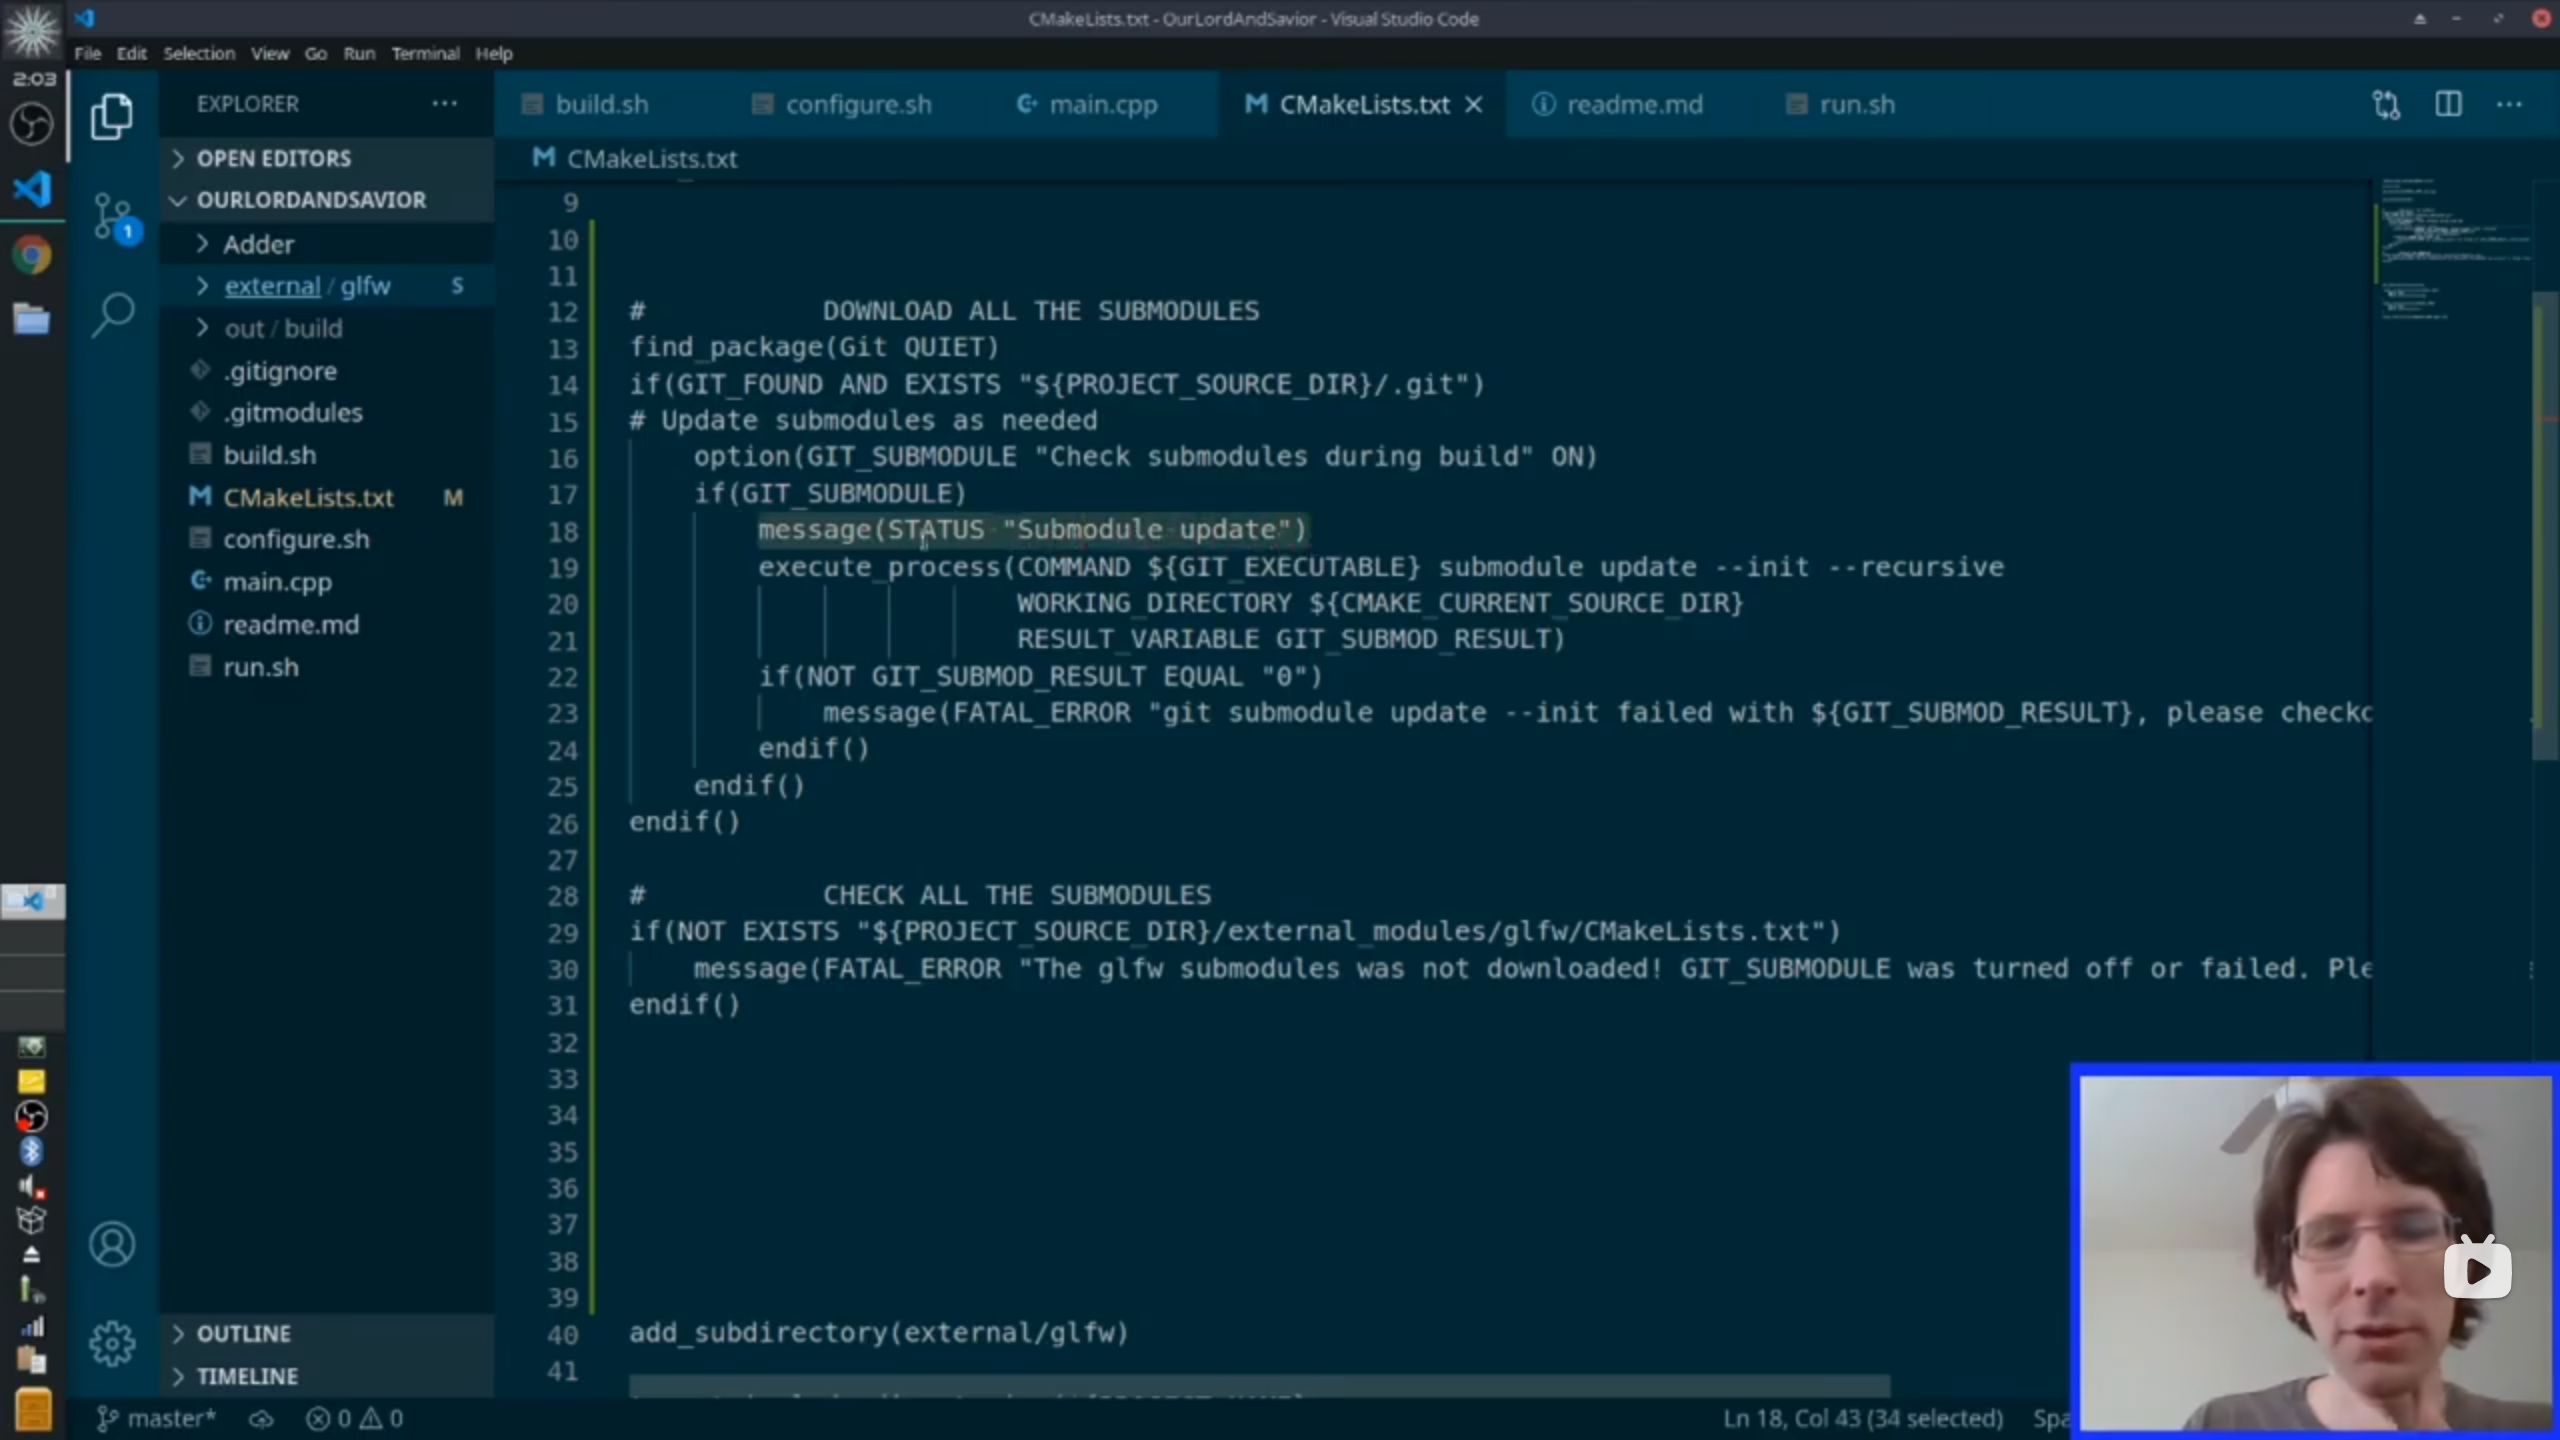Open the Terminal menu

click(x=425, y=53)
